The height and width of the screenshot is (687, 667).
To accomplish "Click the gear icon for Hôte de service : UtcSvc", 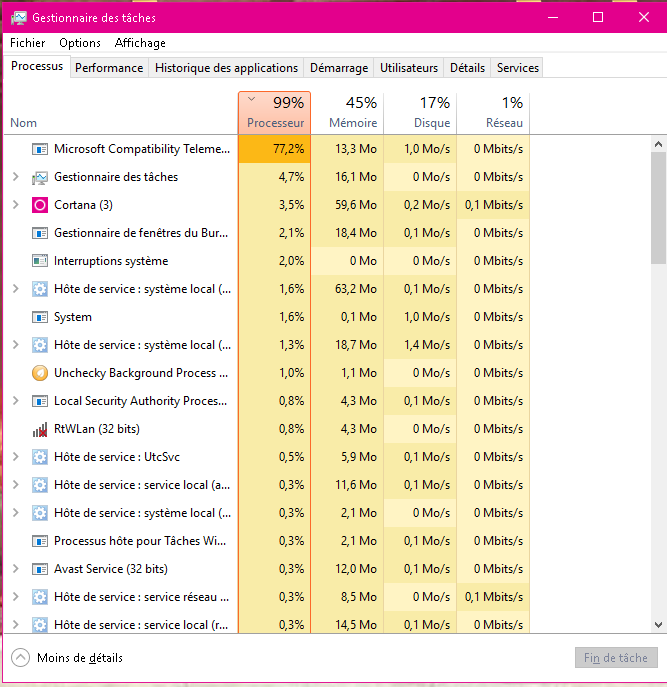I will (40, 457).
